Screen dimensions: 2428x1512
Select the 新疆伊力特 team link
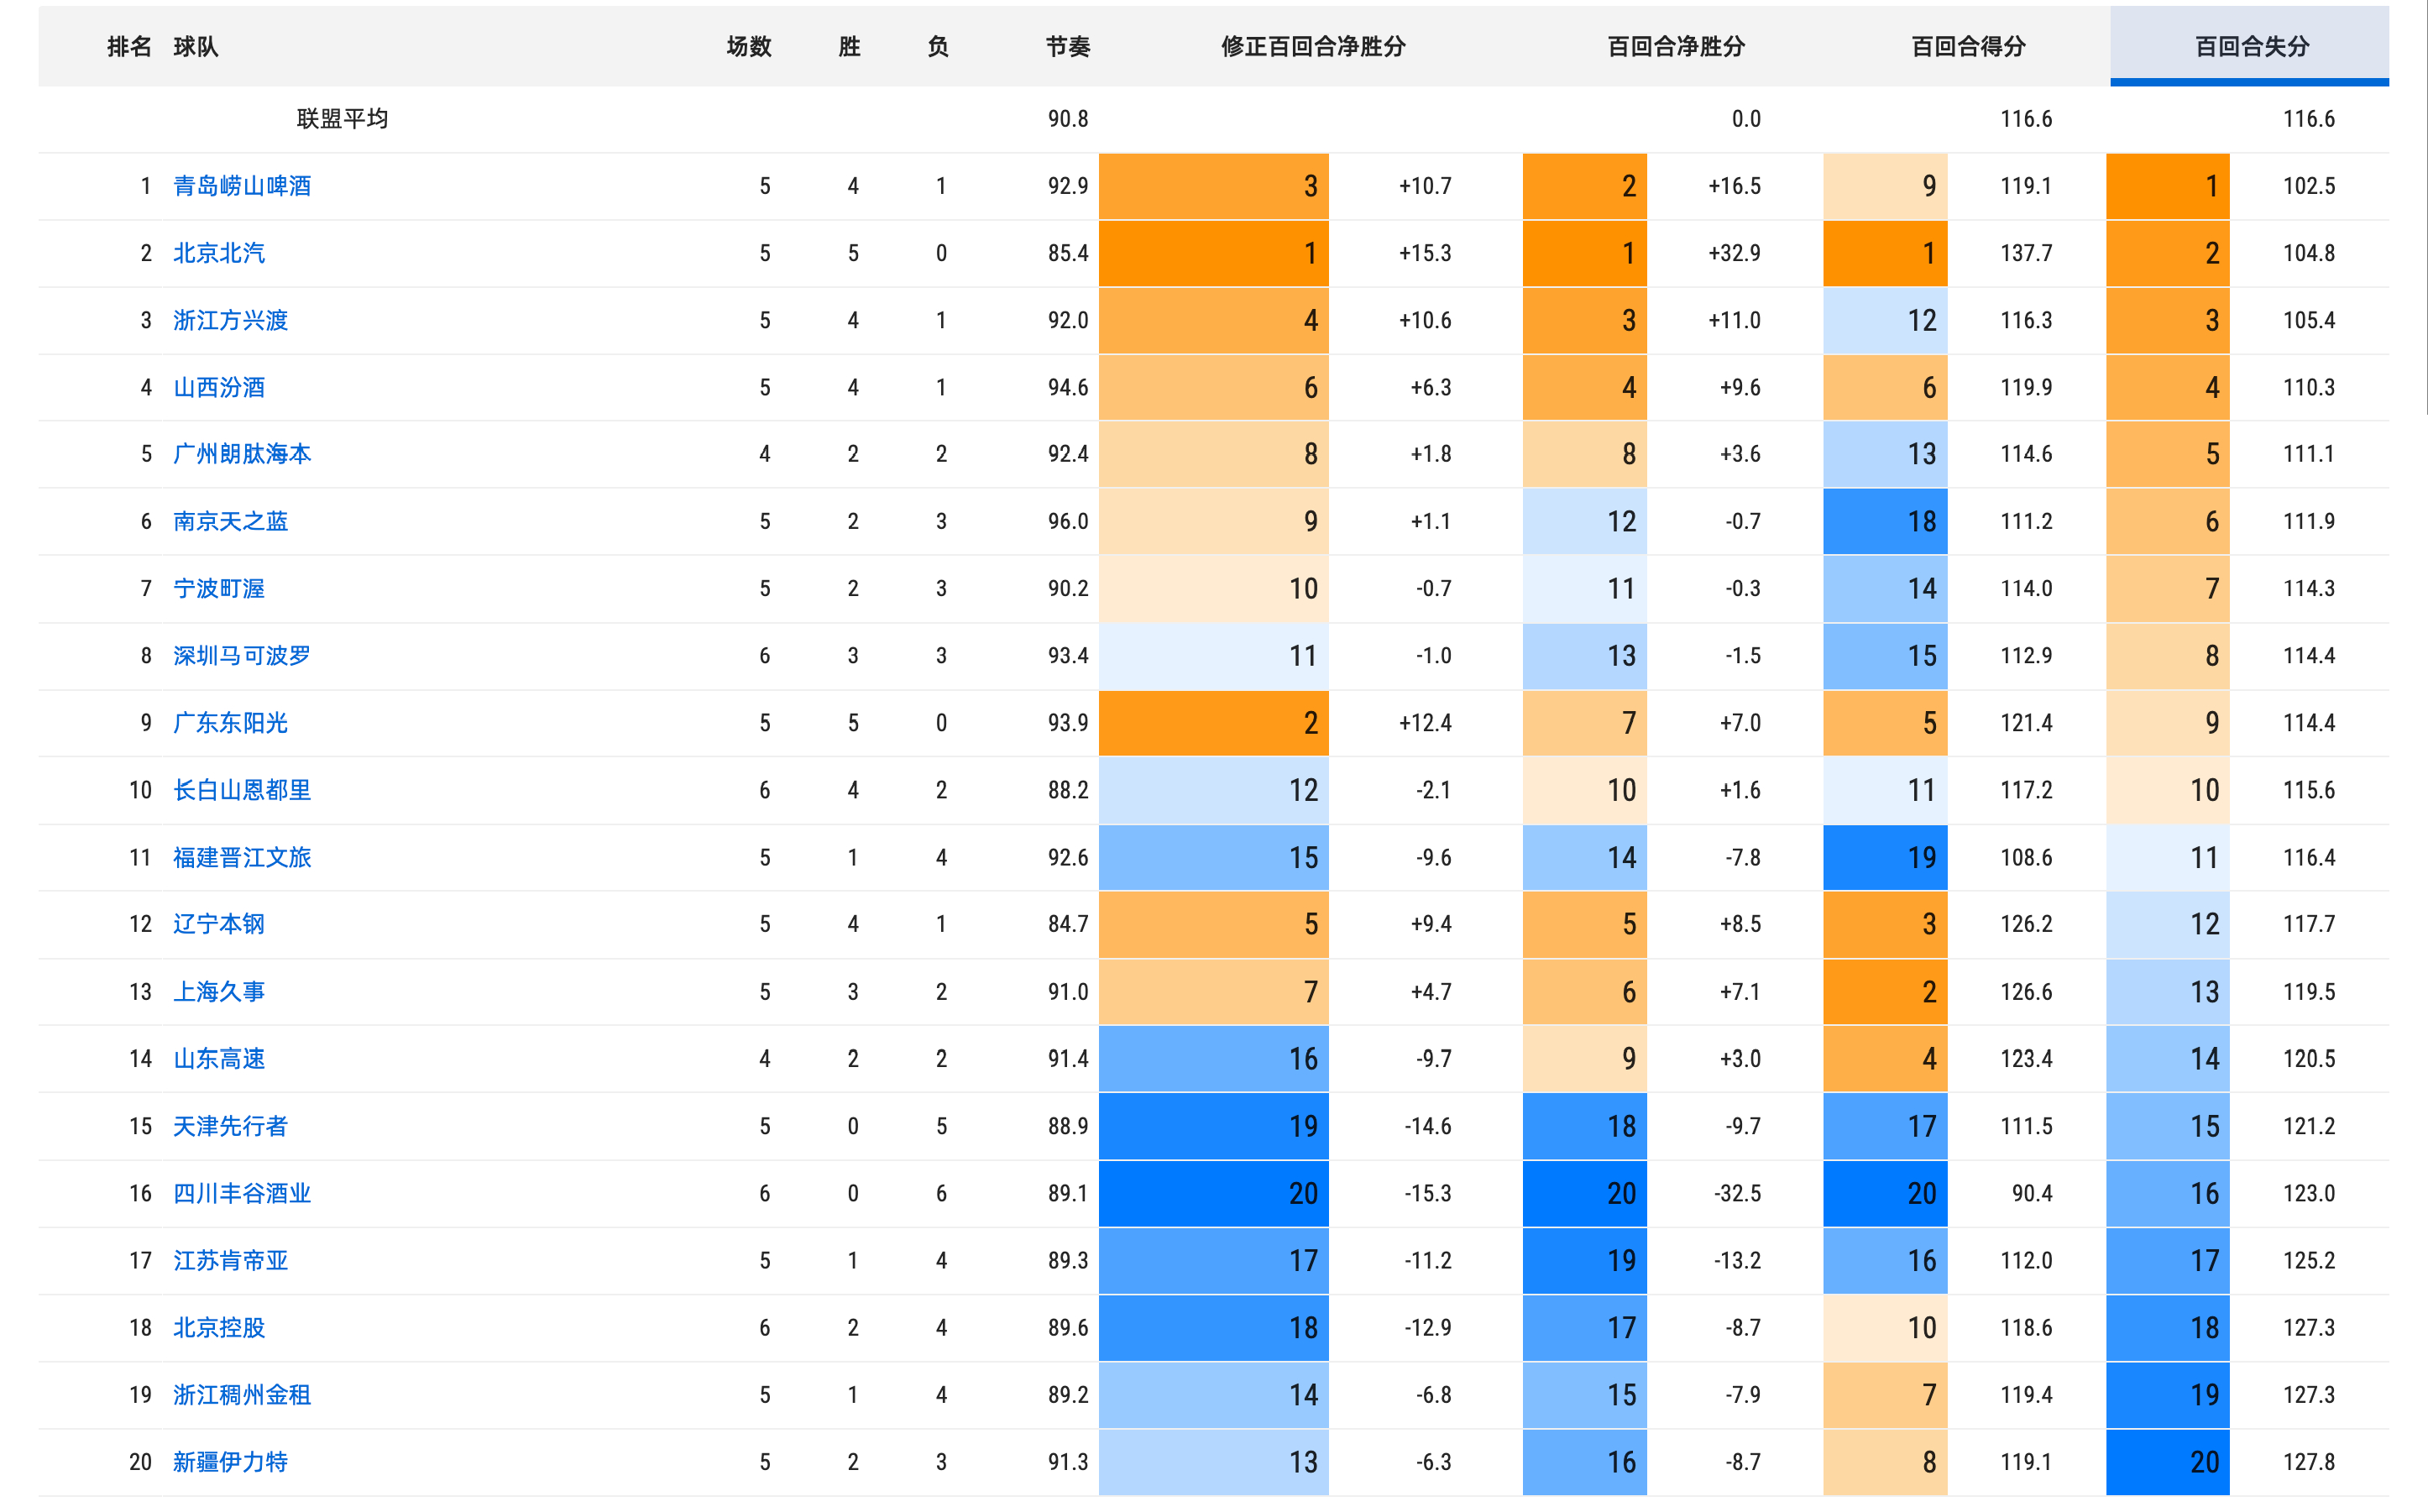[230, 1462]
